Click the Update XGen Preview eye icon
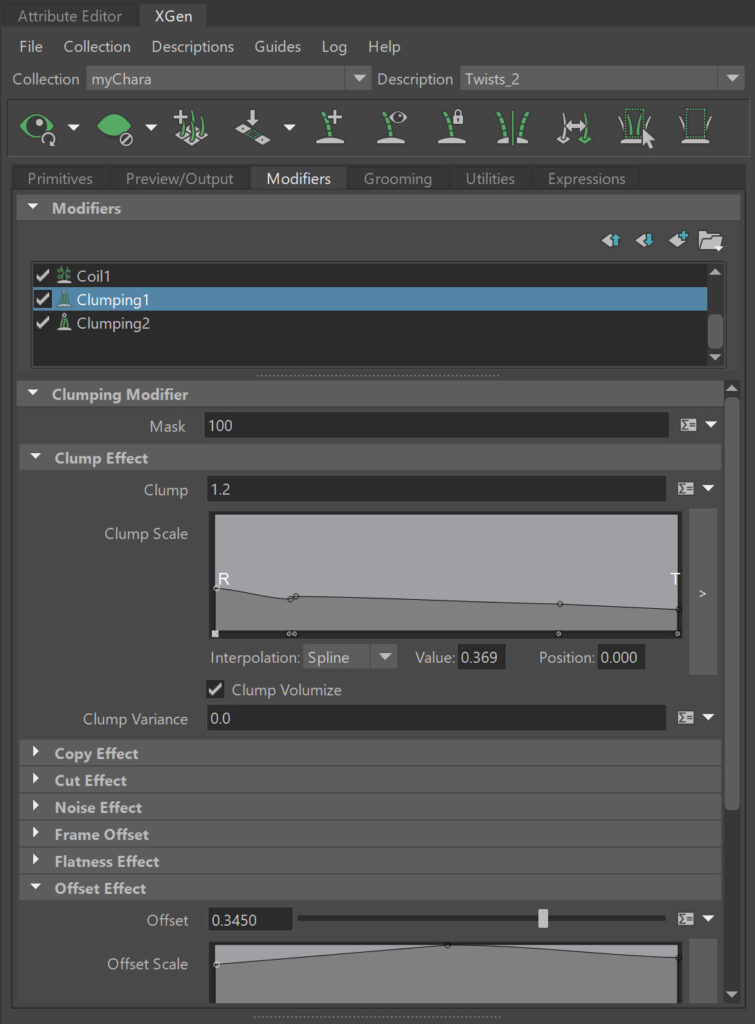 point(38,127)
